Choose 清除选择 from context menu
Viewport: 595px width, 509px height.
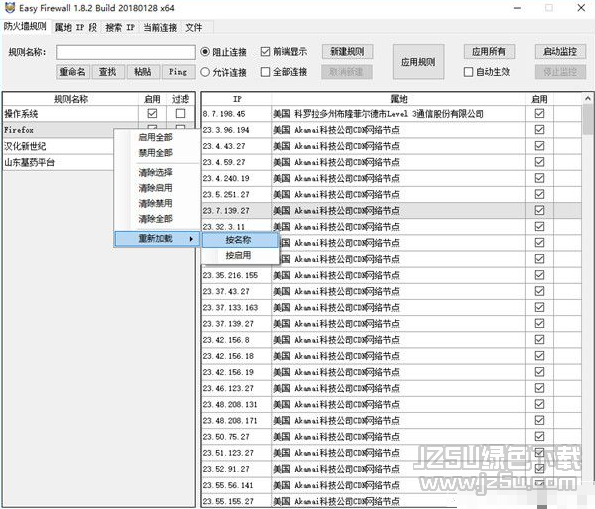pyautogui.click(x=156, y=173)
